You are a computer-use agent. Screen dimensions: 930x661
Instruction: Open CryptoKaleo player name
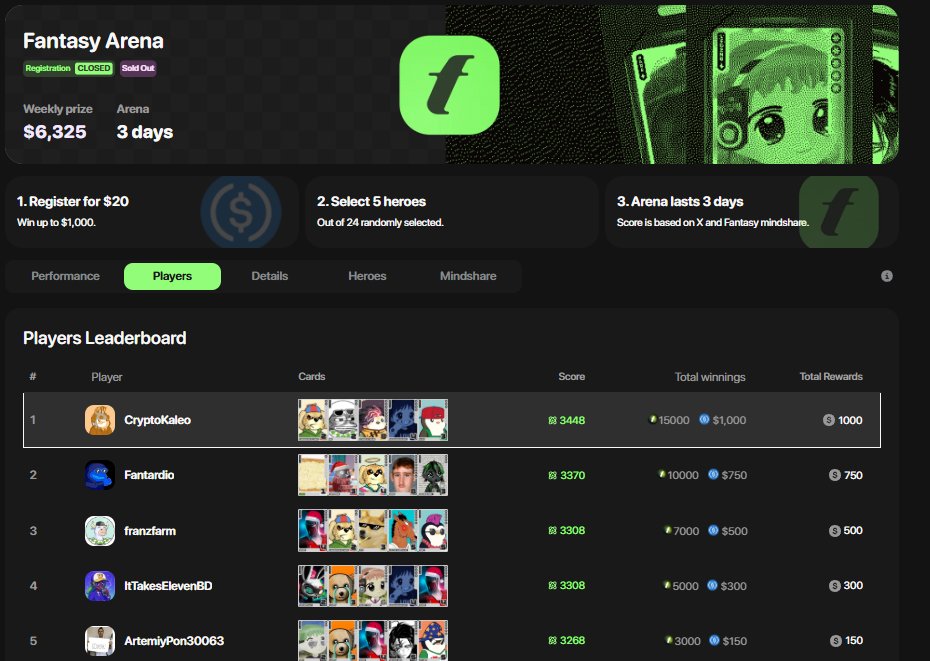coord(157,420)
